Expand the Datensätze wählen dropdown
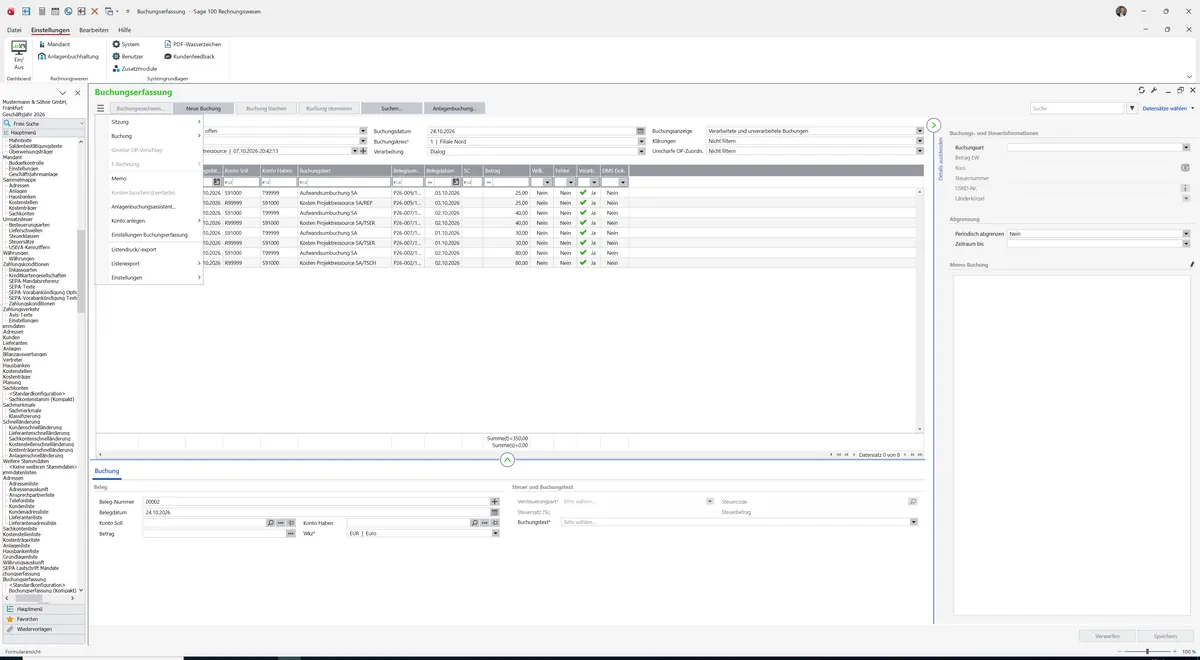Screen dimensions: 1200x660 (x=1168, y=108)
